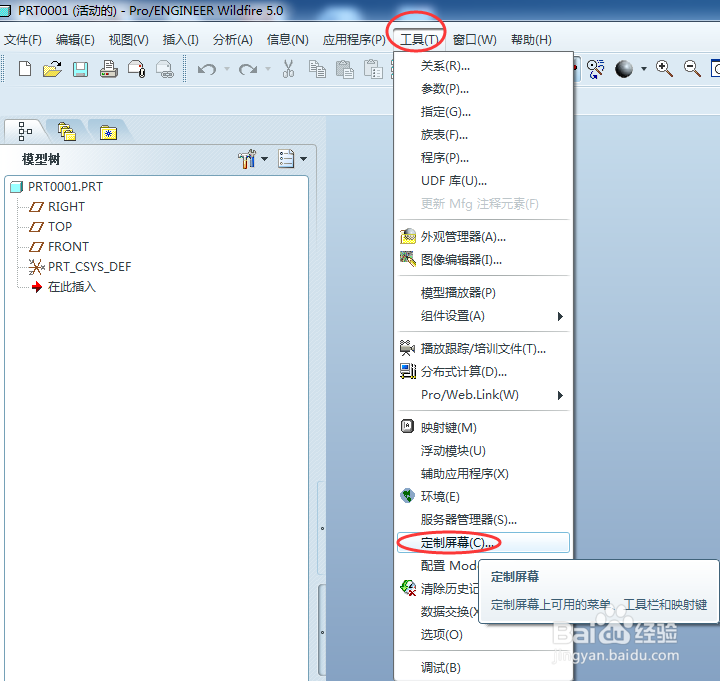Expand 组件设置(A) submenu
The width and height of the screenshot is (720, 681).
(484, 316)
